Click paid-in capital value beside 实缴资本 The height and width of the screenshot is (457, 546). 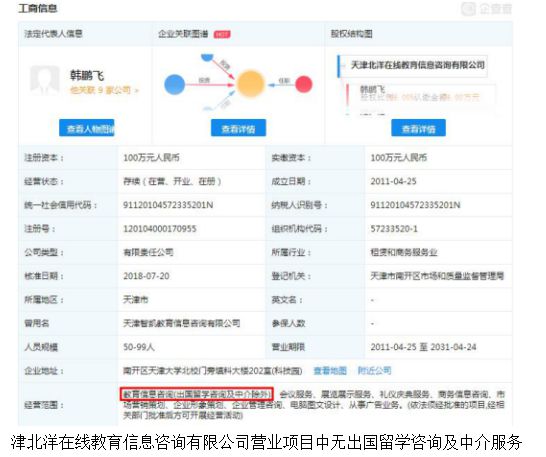click(x=399, y=158)
